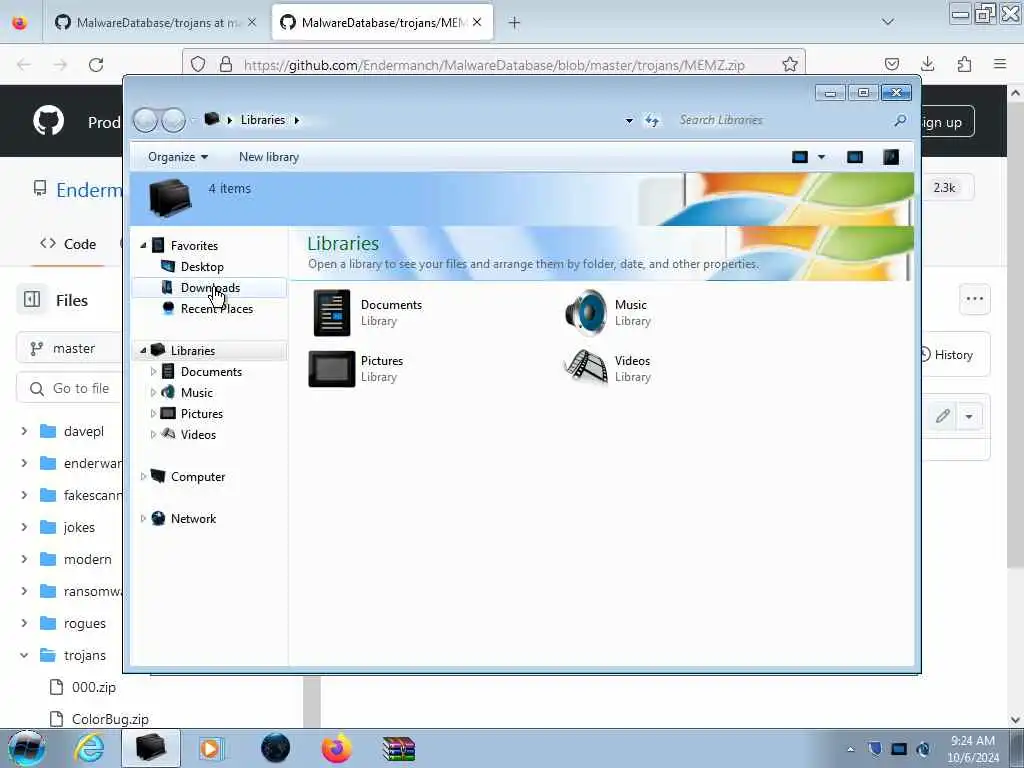Bookmark this page star icon

click(790, 64)
